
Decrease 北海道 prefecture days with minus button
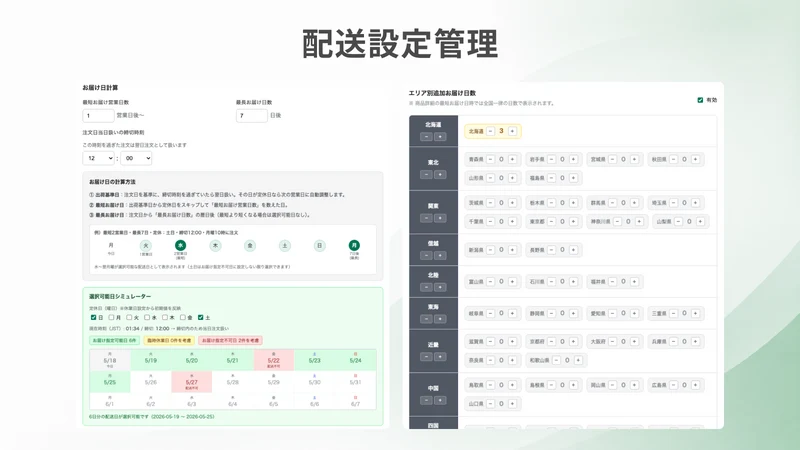(x=490, y=132)
